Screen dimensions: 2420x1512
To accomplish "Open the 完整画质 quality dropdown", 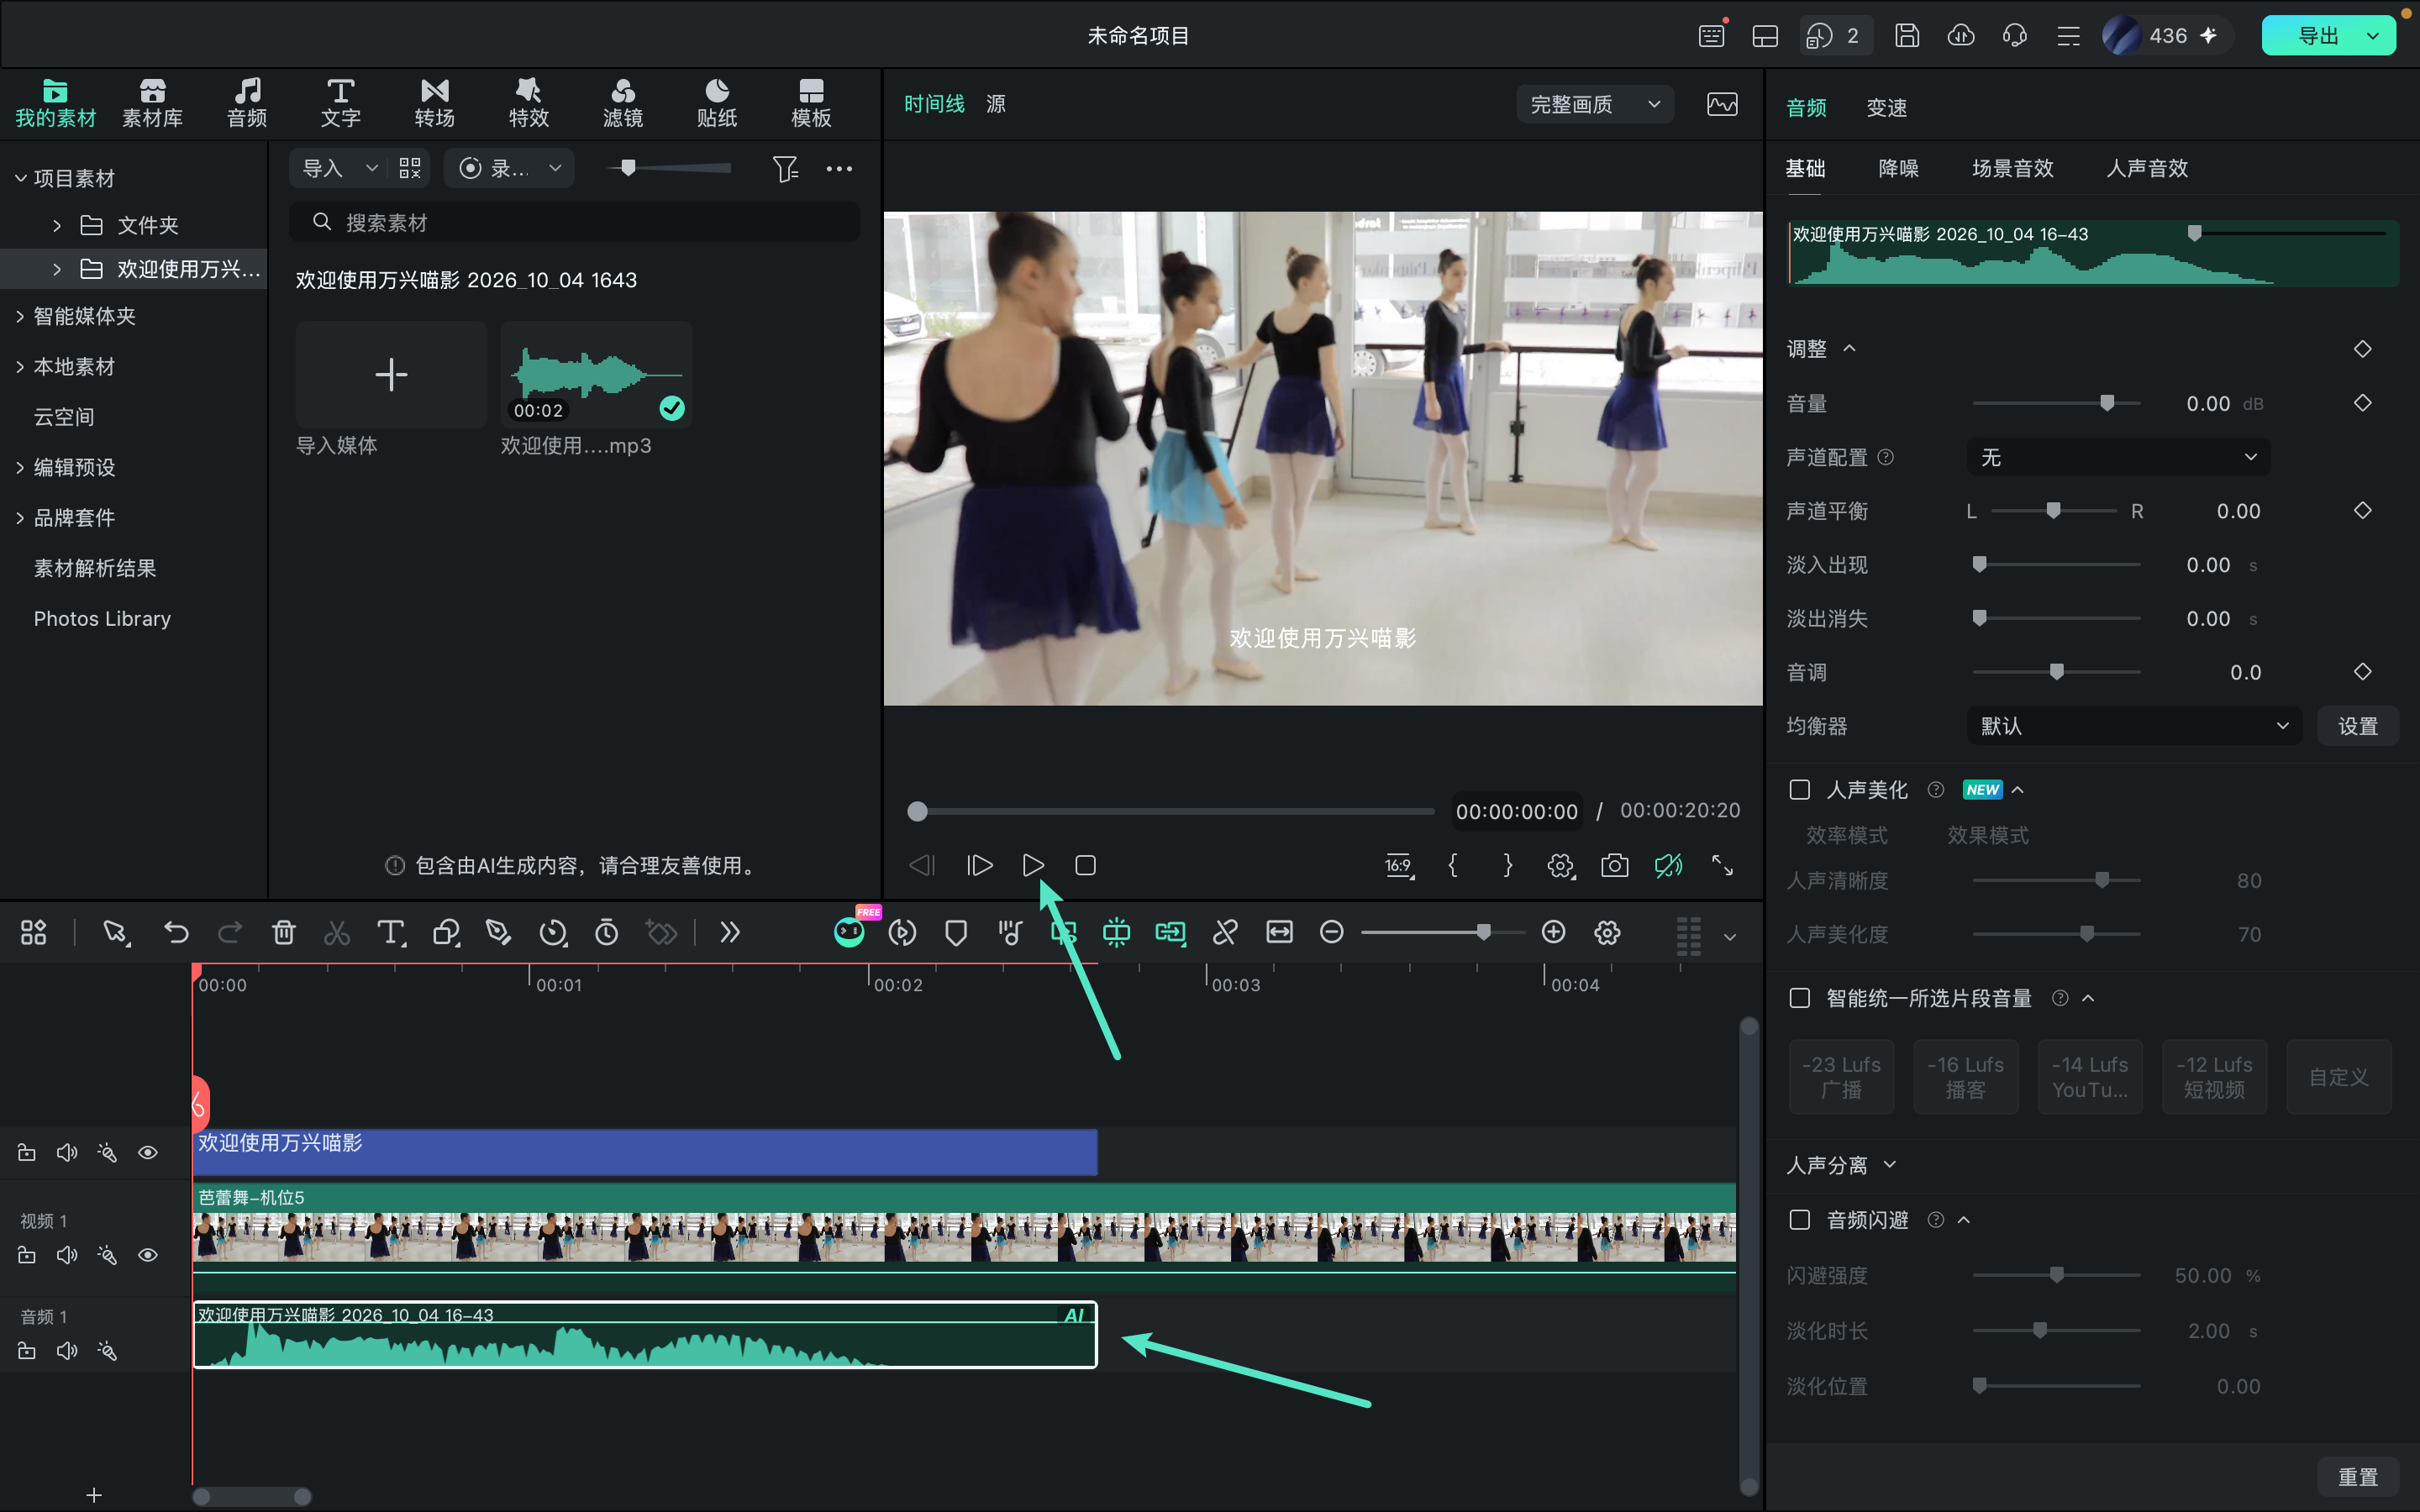I will (x=1595, y=104).
